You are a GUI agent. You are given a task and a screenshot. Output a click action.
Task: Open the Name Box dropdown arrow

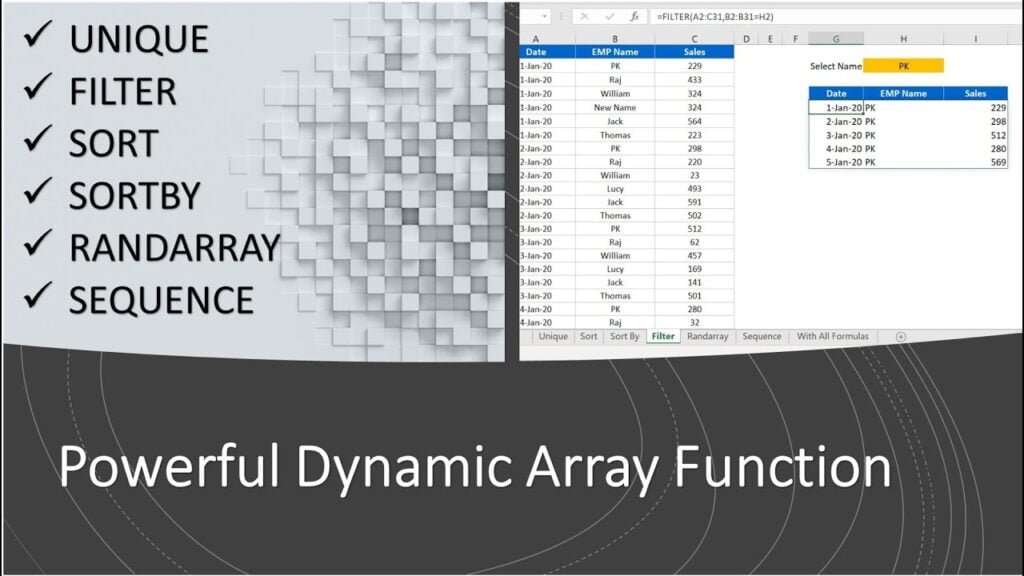(x=544, y=17)
